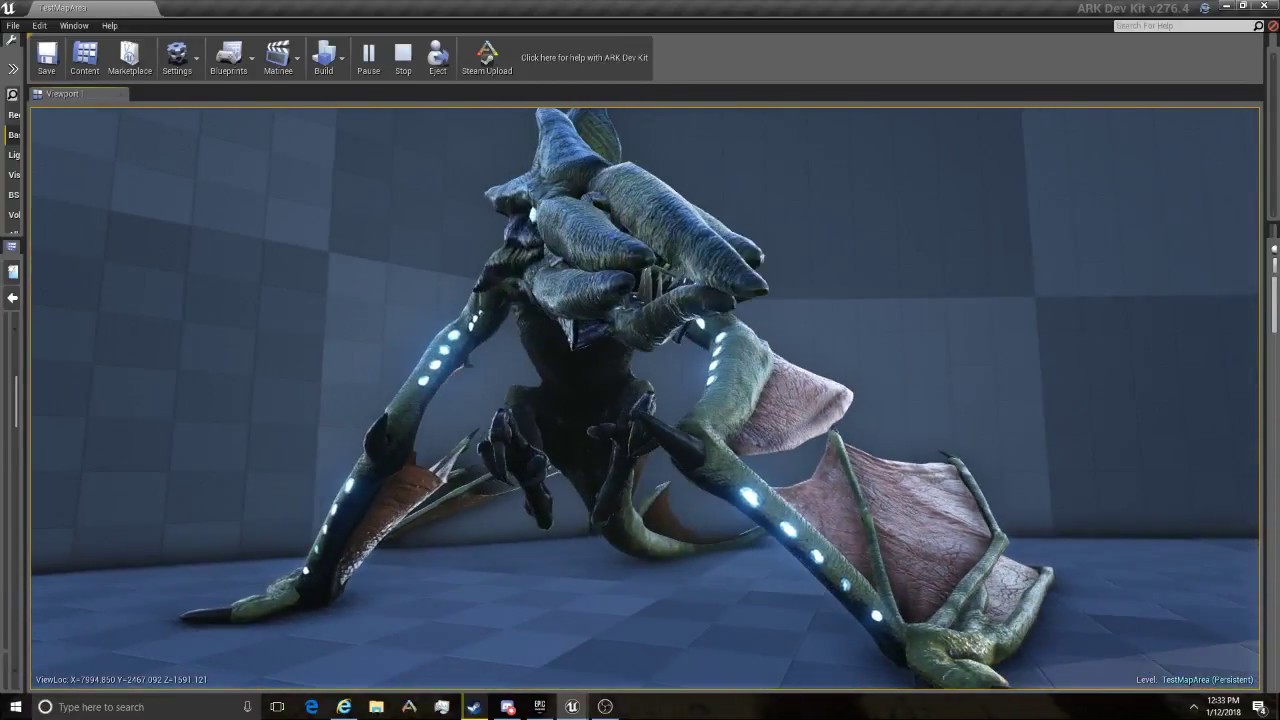This screenshot has width=1280, height=720.
Task: Open the OBS taskbar icon
Action: click(x=605, y=707)
